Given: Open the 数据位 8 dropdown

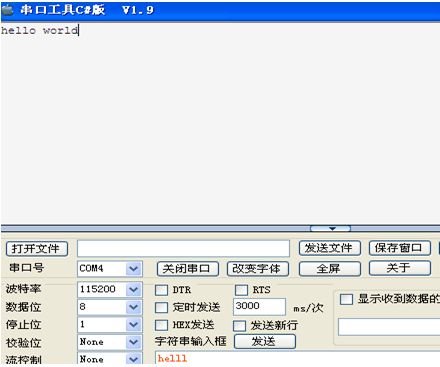Looking at the screenshot, I should coord(134,307).
